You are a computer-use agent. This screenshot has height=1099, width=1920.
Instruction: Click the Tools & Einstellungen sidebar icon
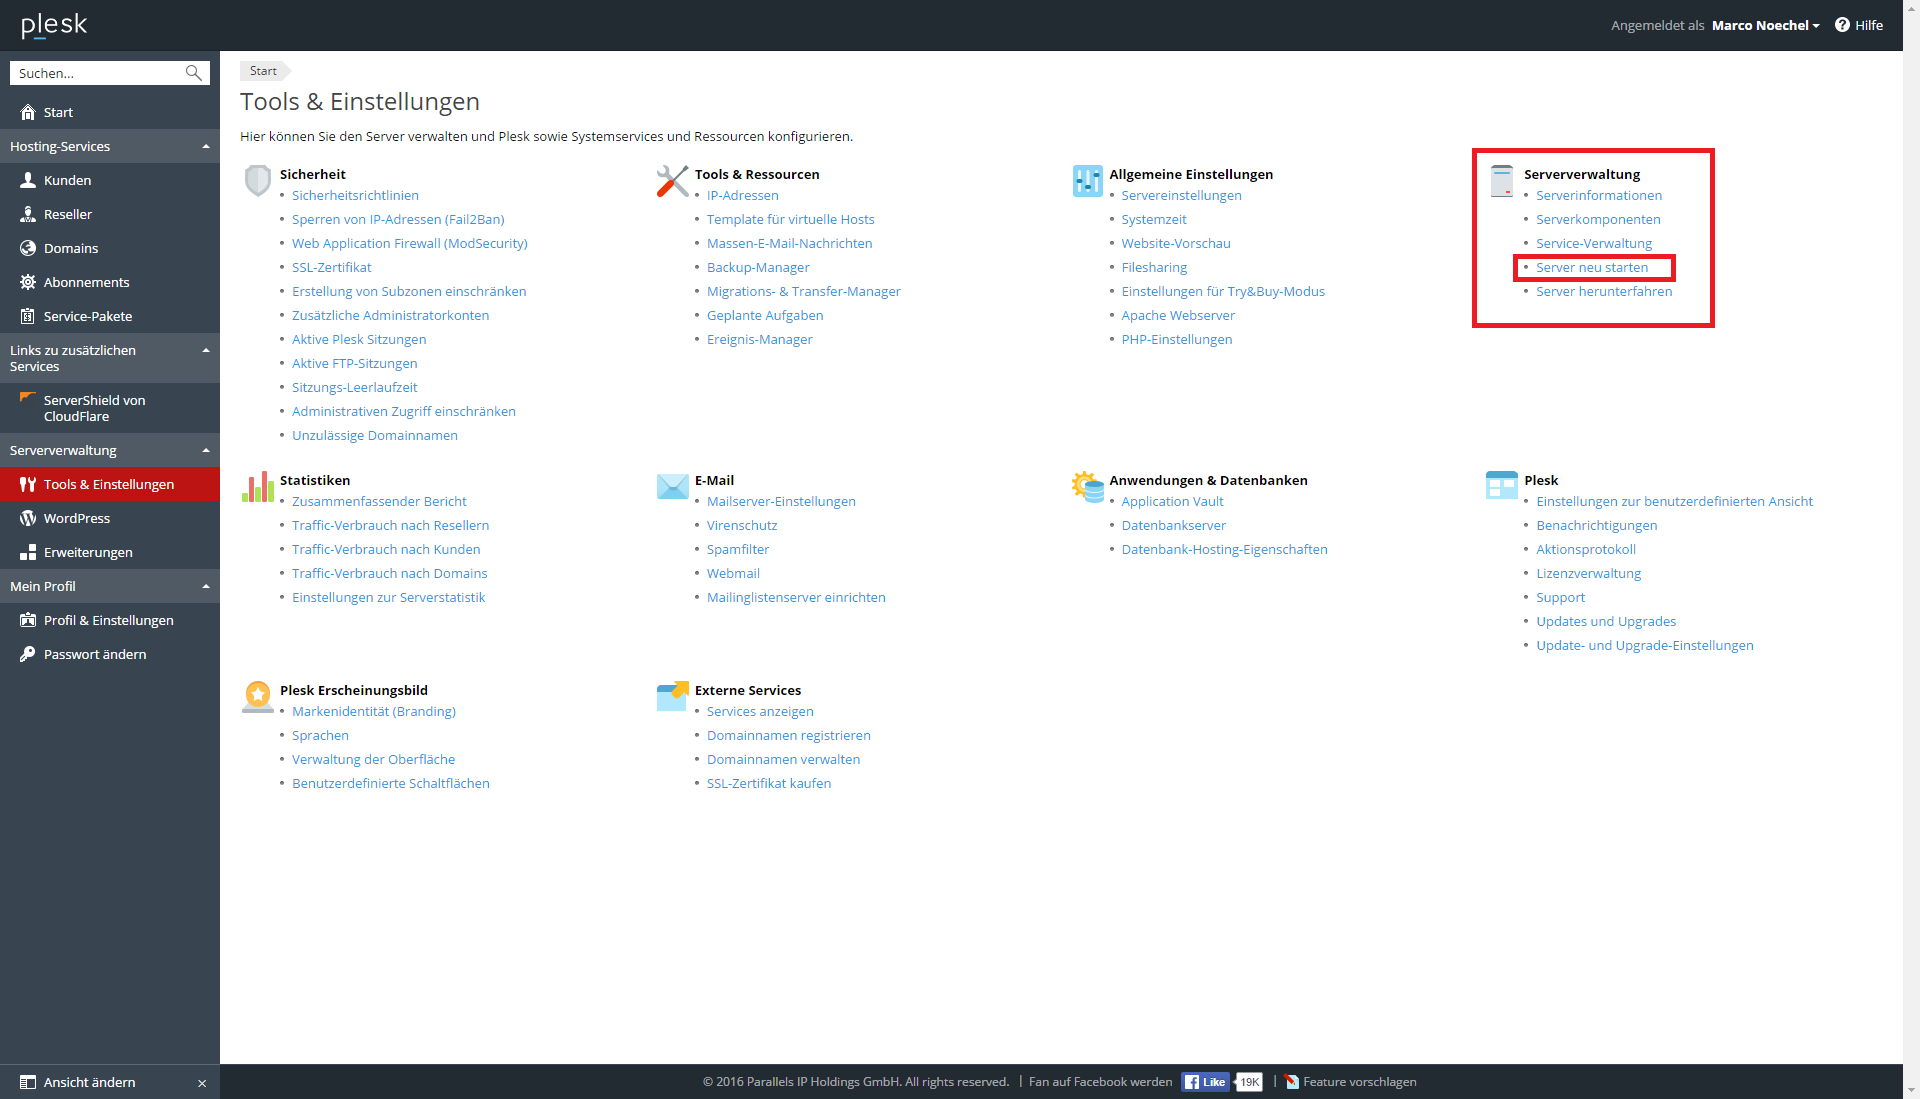click(28, 484)
